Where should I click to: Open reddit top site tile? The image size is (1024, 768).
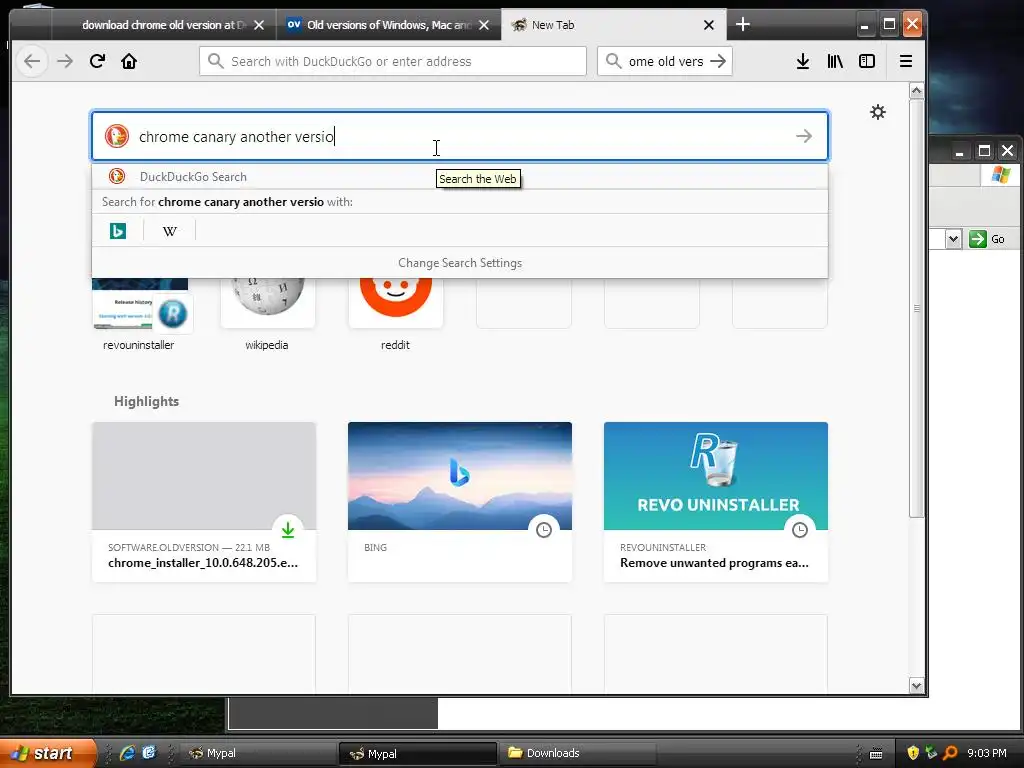(x=395, y=314)
